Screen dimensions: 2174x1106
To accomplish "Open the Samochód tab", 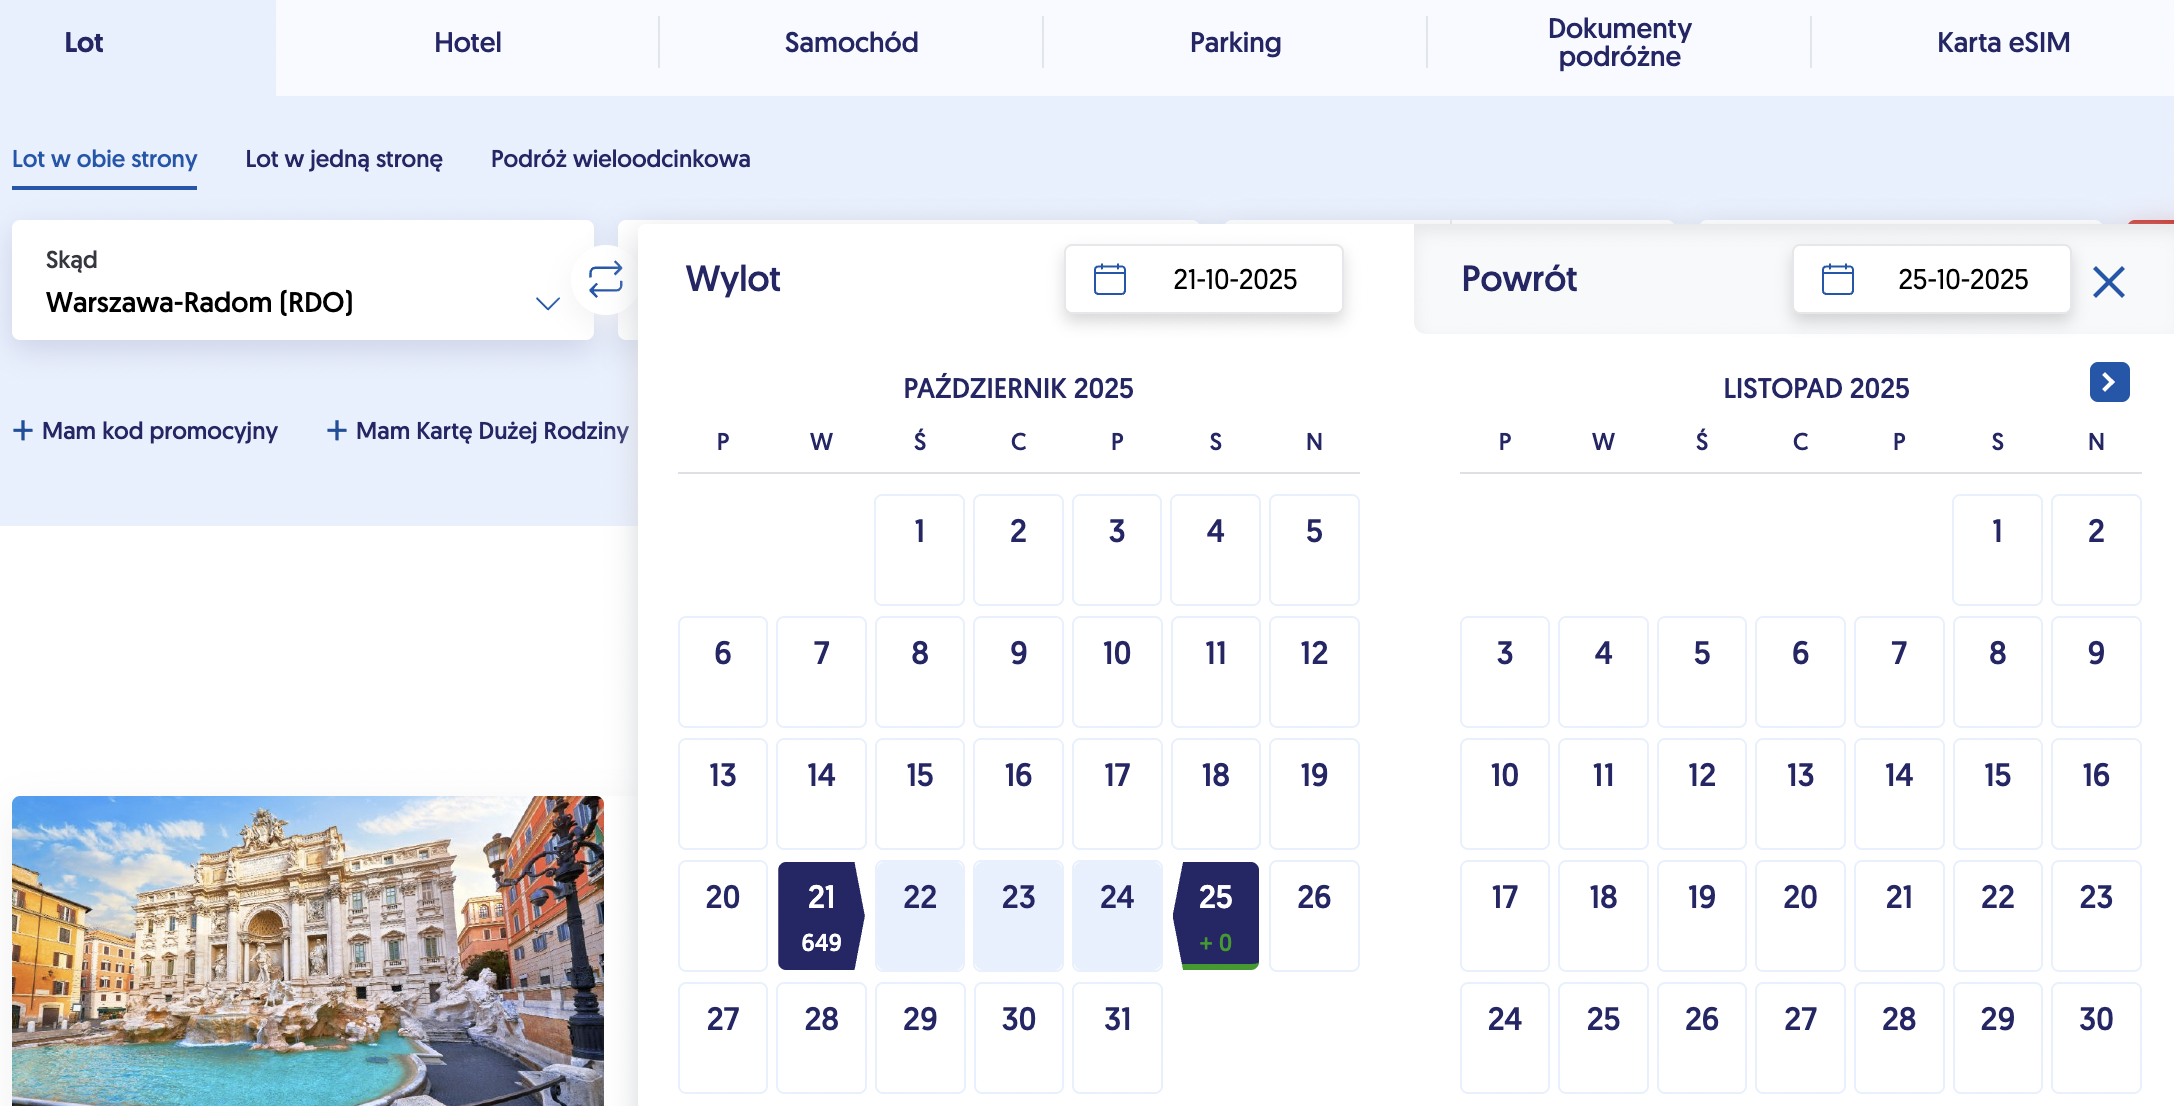I will click(851, 43).
